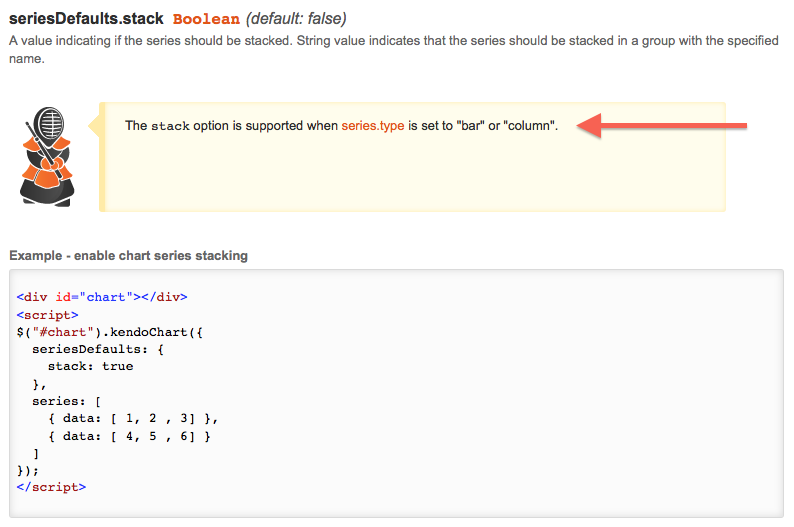
Task: Click the word "bar" in the yellow note
Action: tap(469, 126)
